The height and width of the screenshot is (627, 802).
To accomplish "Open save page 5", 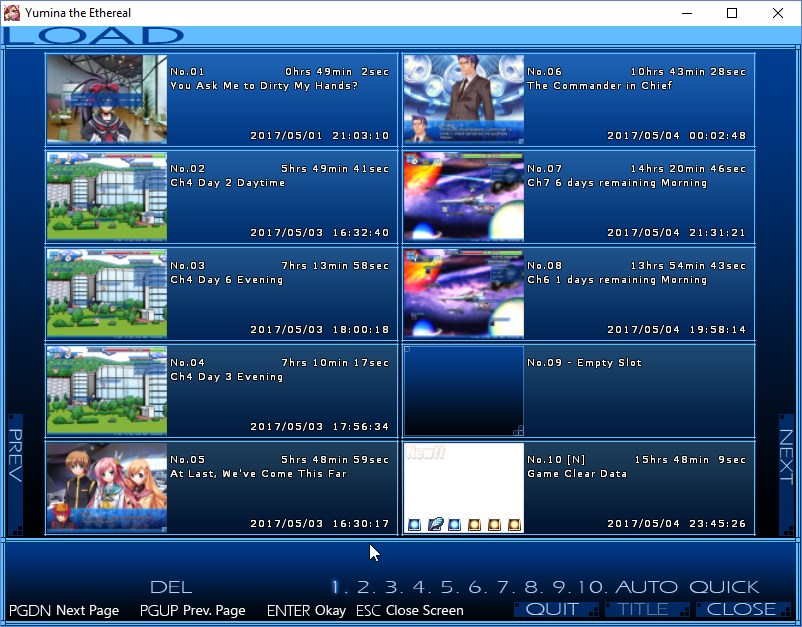I will click(x=449, y=587).
